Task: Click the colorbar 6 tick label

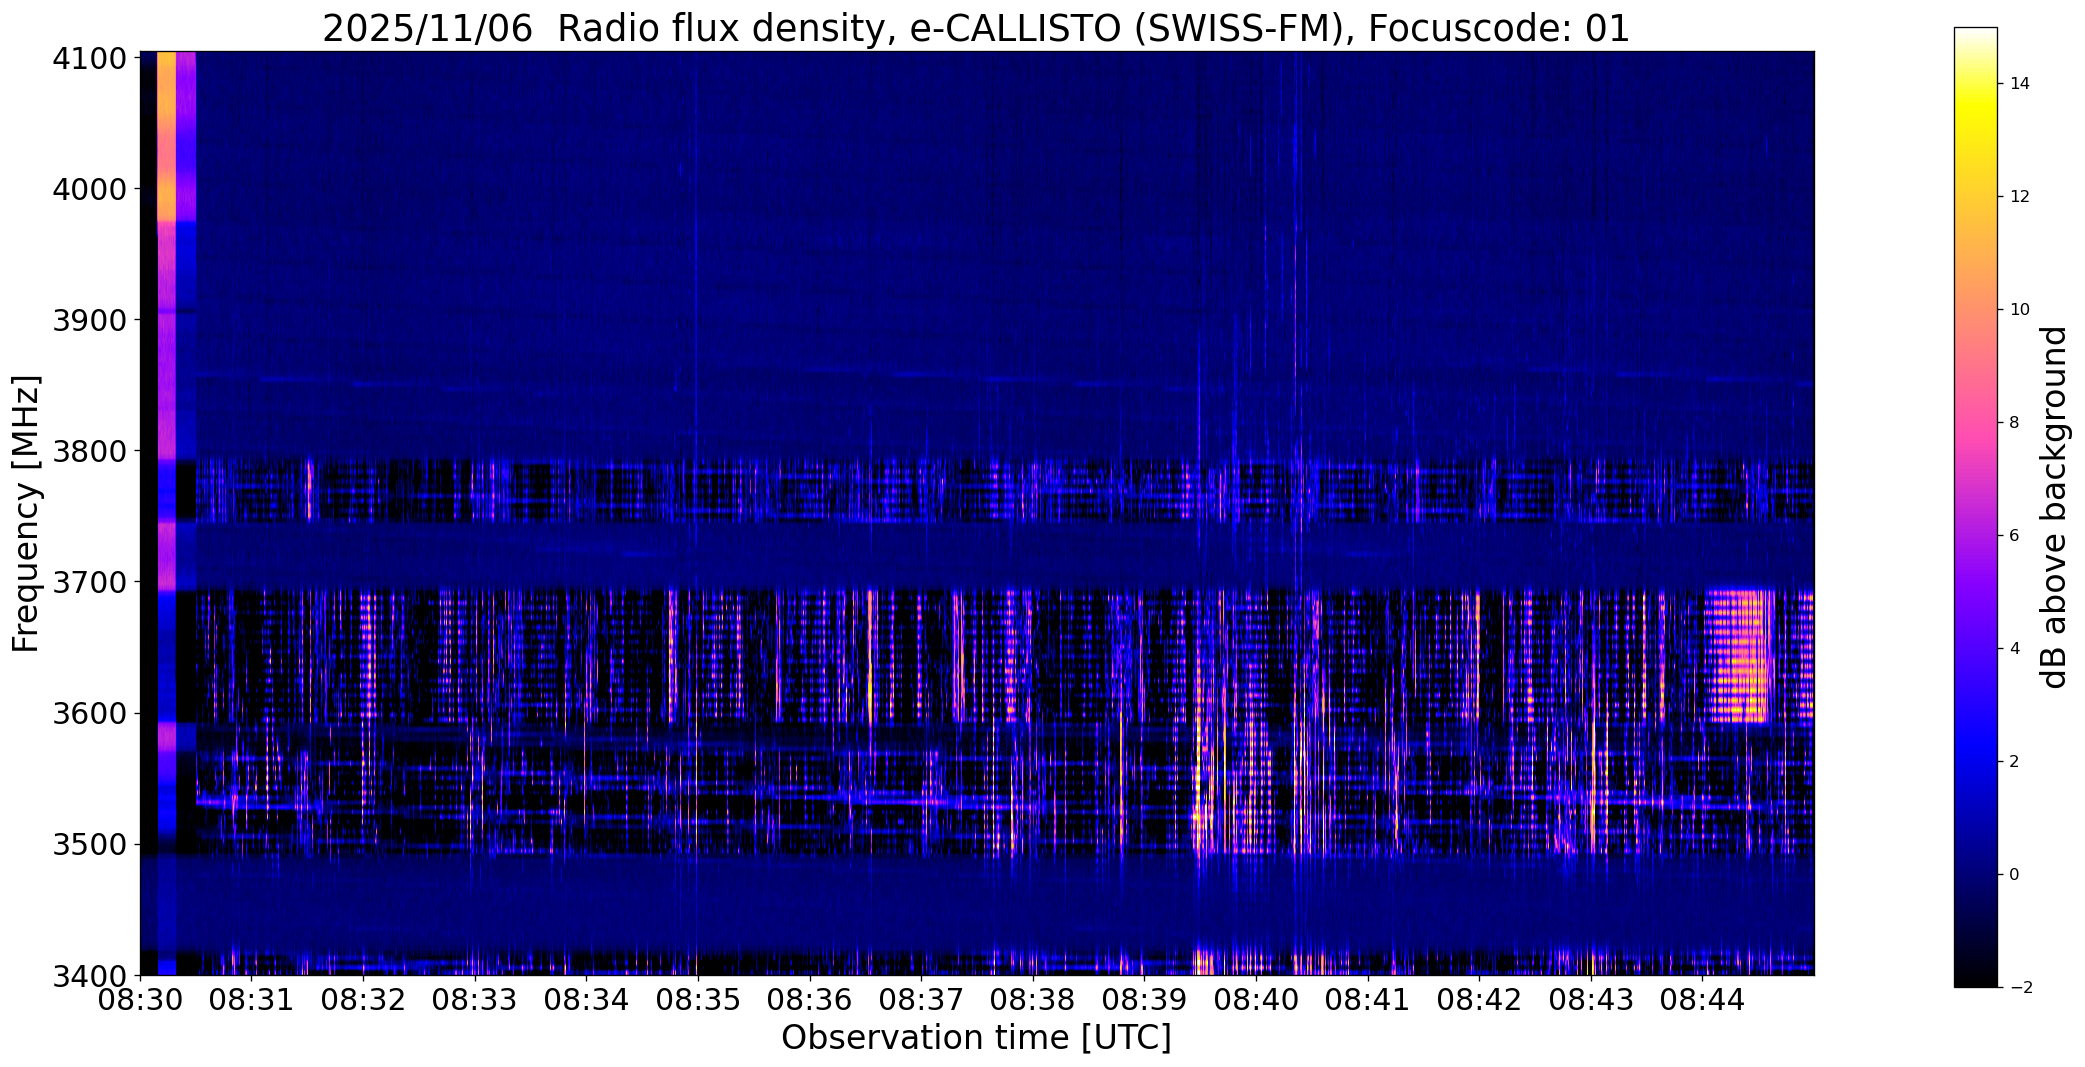Action: 2014,536
